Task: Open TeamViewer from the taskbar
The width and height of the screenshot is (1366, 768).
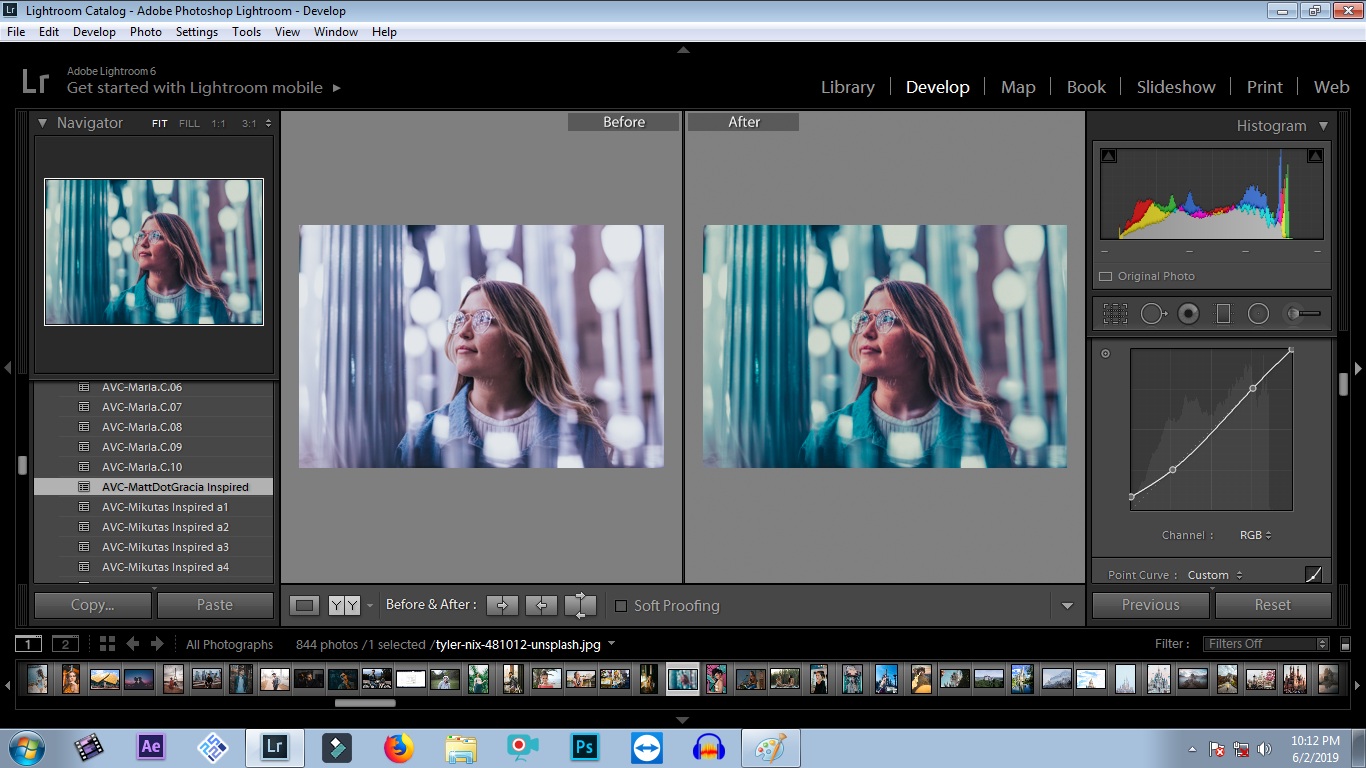Action: (646, 746)
